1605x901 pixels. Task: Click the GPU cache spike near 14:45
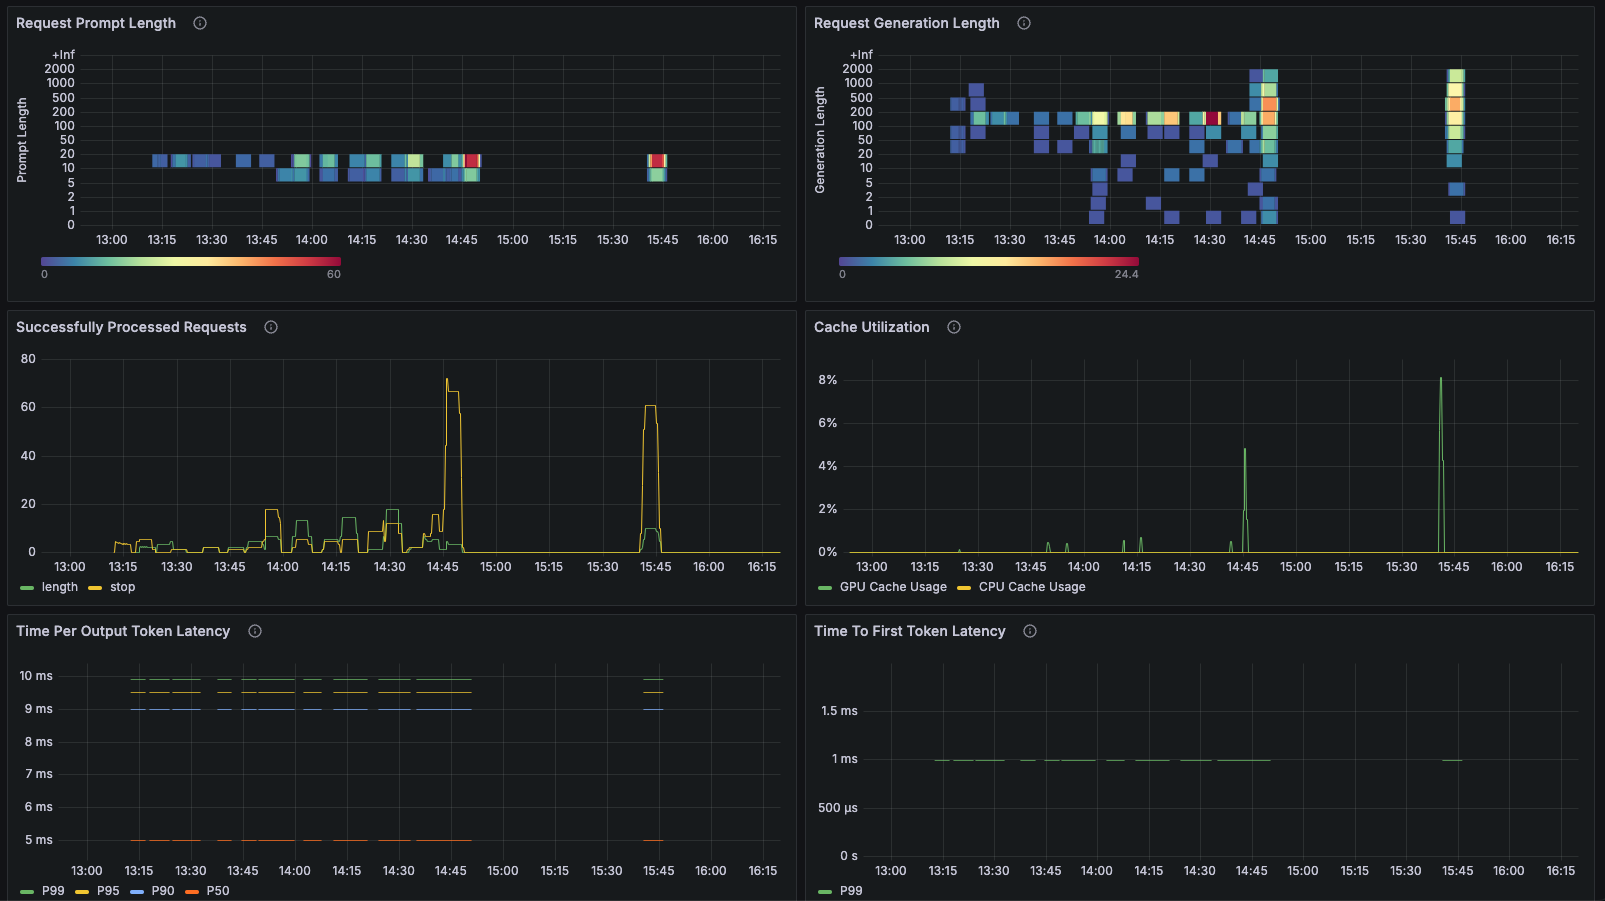pos(1245,450)
